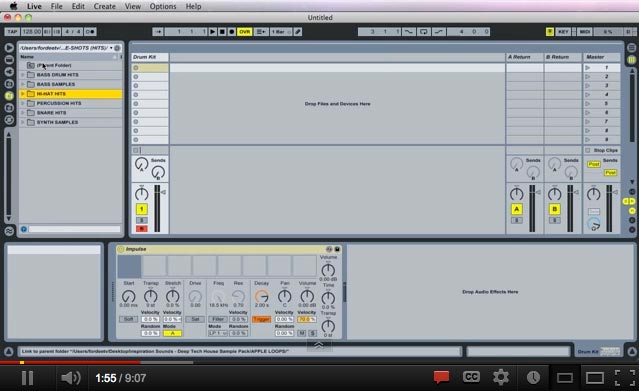Screen dimensions: 639x391
Task: Click the YouTube player settings gear icon
Action: pyautogui.click(x=501, y=378)
